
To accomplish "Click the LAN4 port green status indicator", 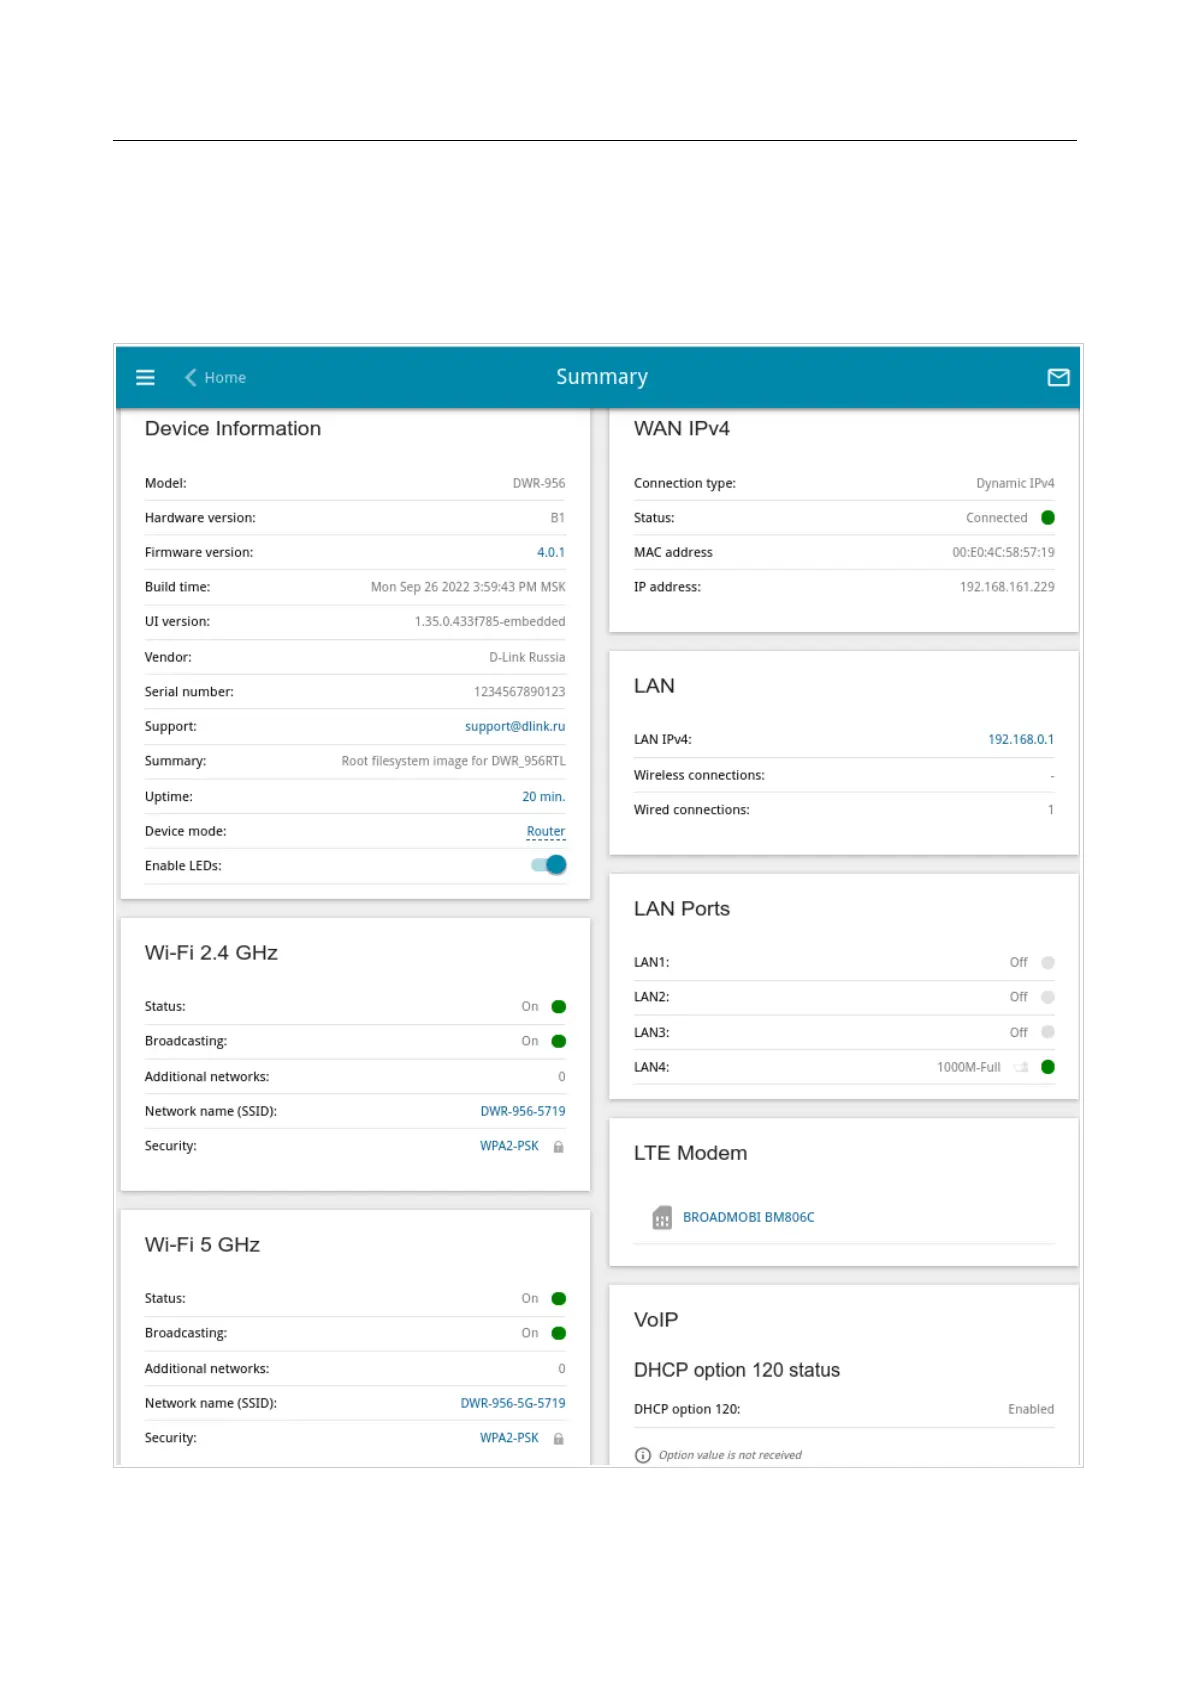I will pos(1048,1067).
